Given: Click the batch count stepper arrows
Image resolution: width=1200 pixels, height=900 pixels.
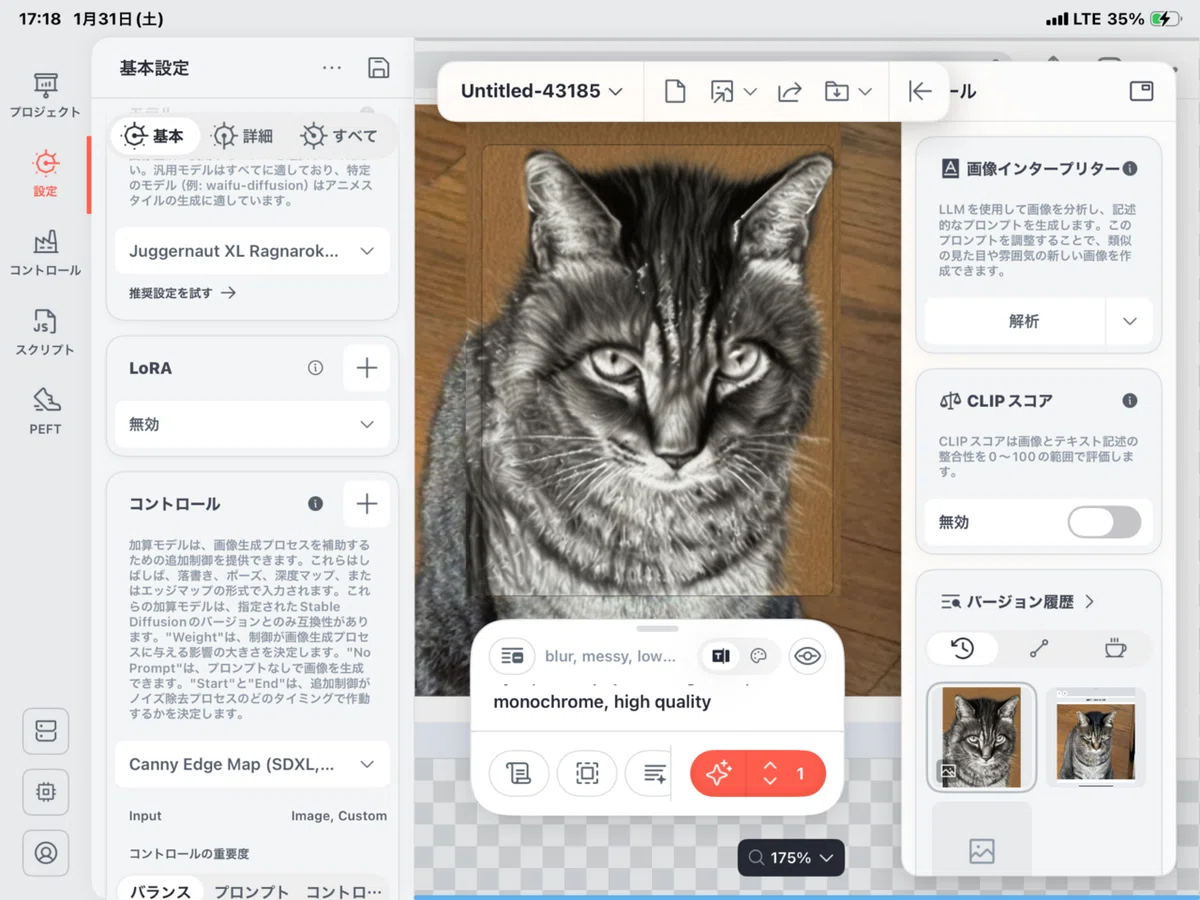Looking at the screenshot, I should [770, 773].
